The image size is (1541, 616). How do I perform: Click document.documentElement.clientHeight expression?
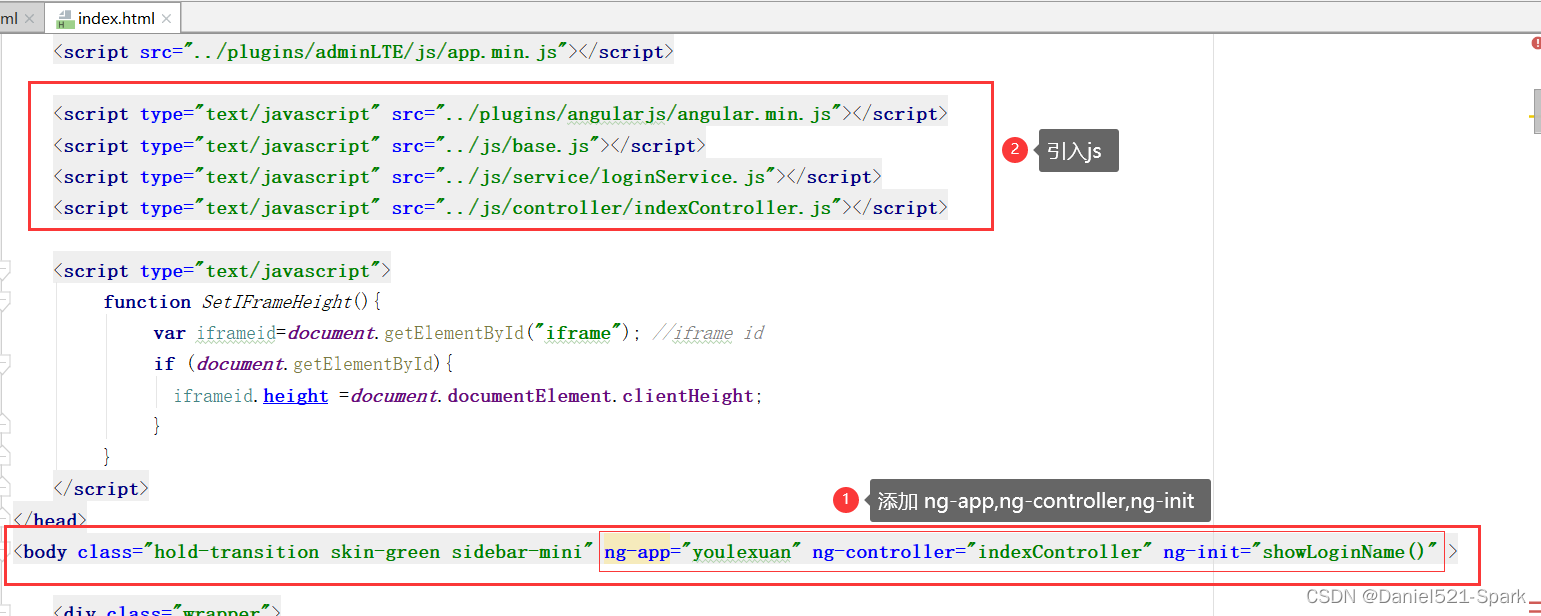(552, 396)
